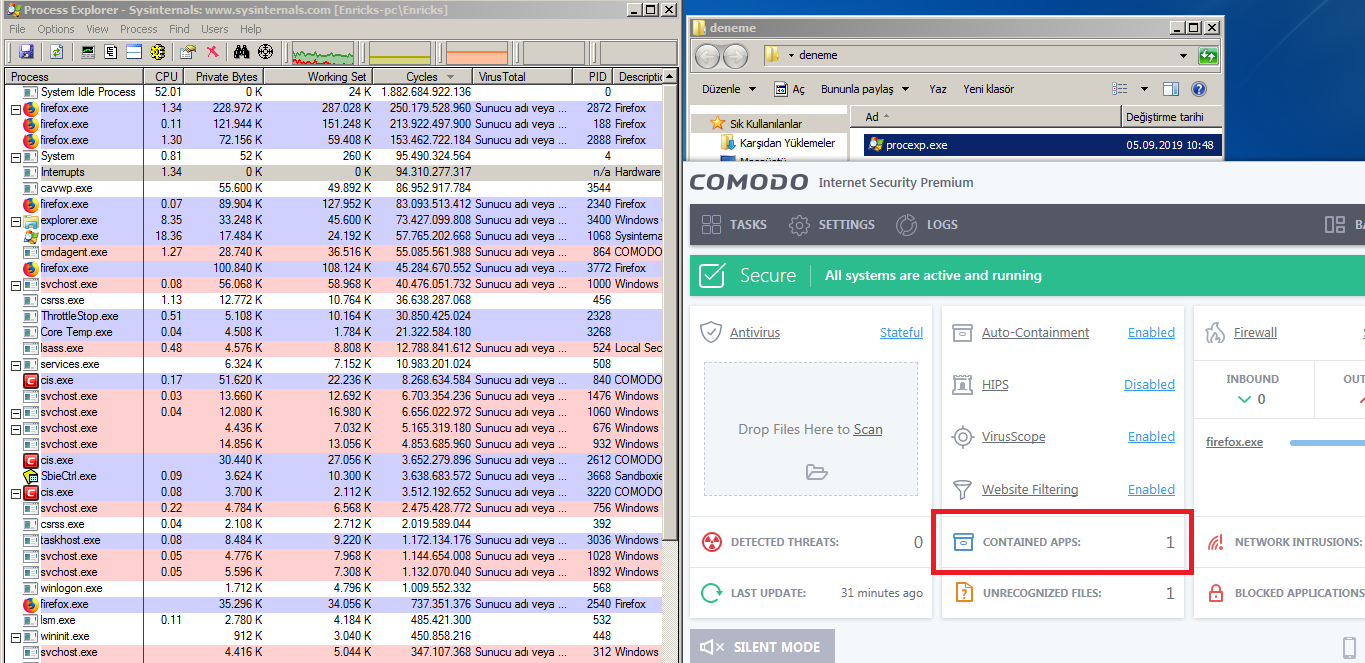Click the Save icon in Process Explorer toolbar
The height and width of the screenshot is (663, 1365).
26,51
